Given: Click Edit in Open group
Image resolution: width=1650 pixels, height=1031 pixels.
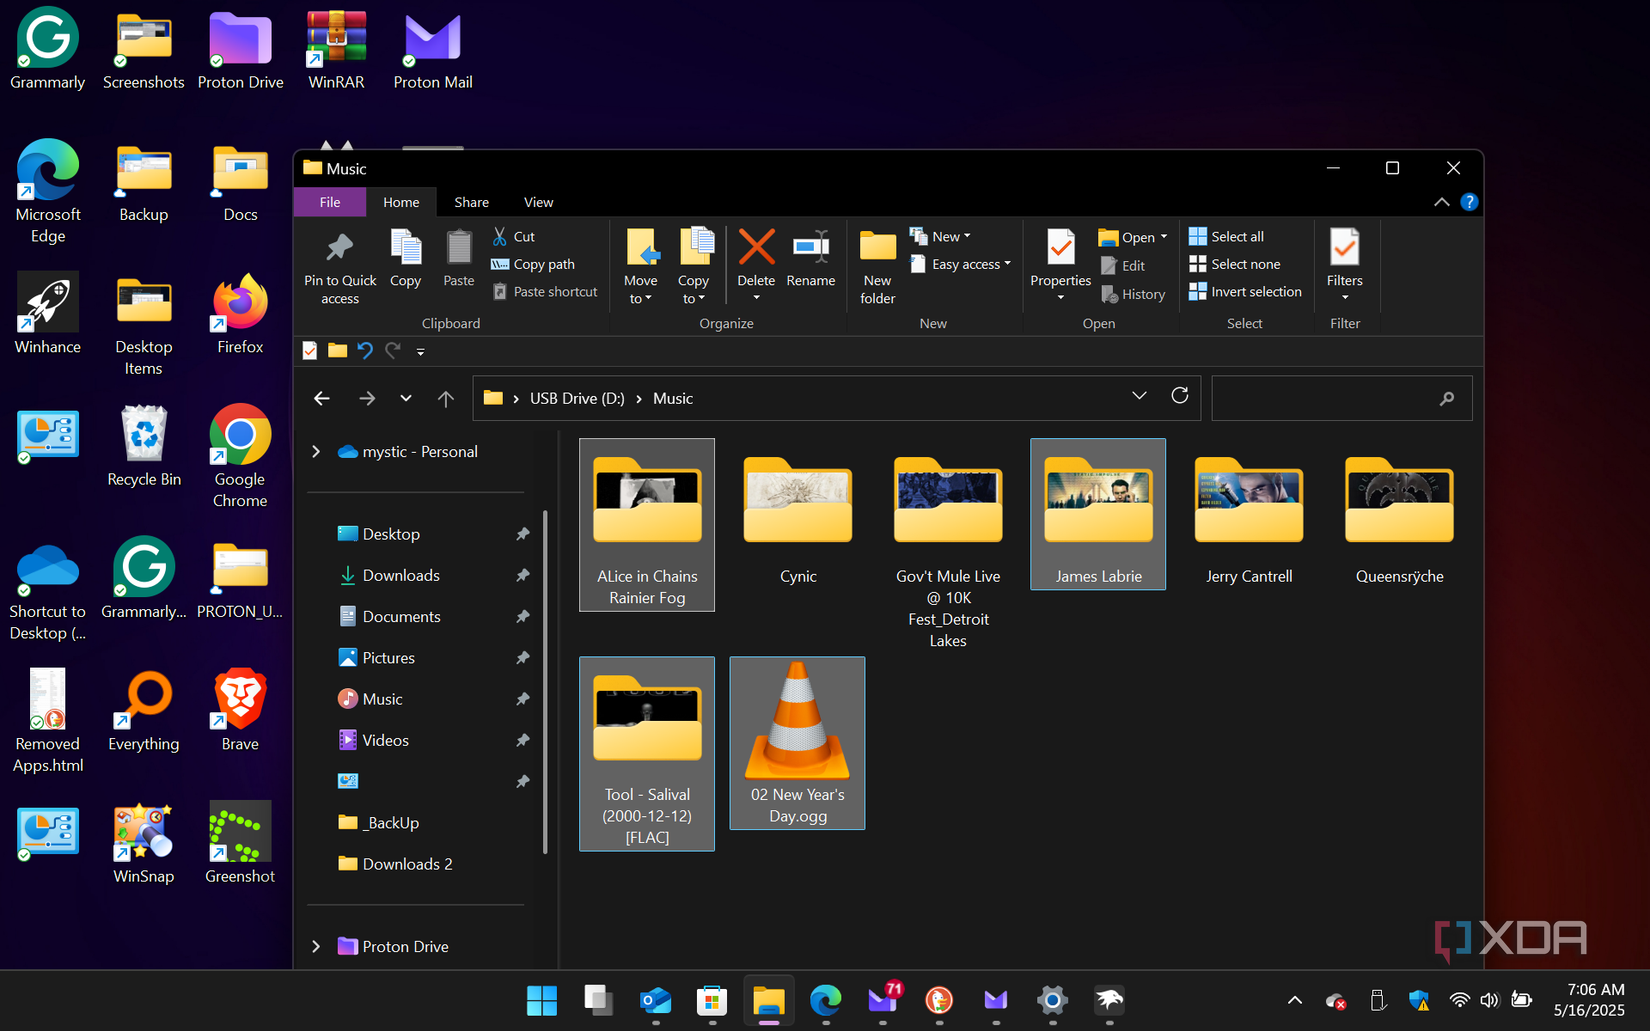Looking at the screenshot, I should [x=1123, y=266].
